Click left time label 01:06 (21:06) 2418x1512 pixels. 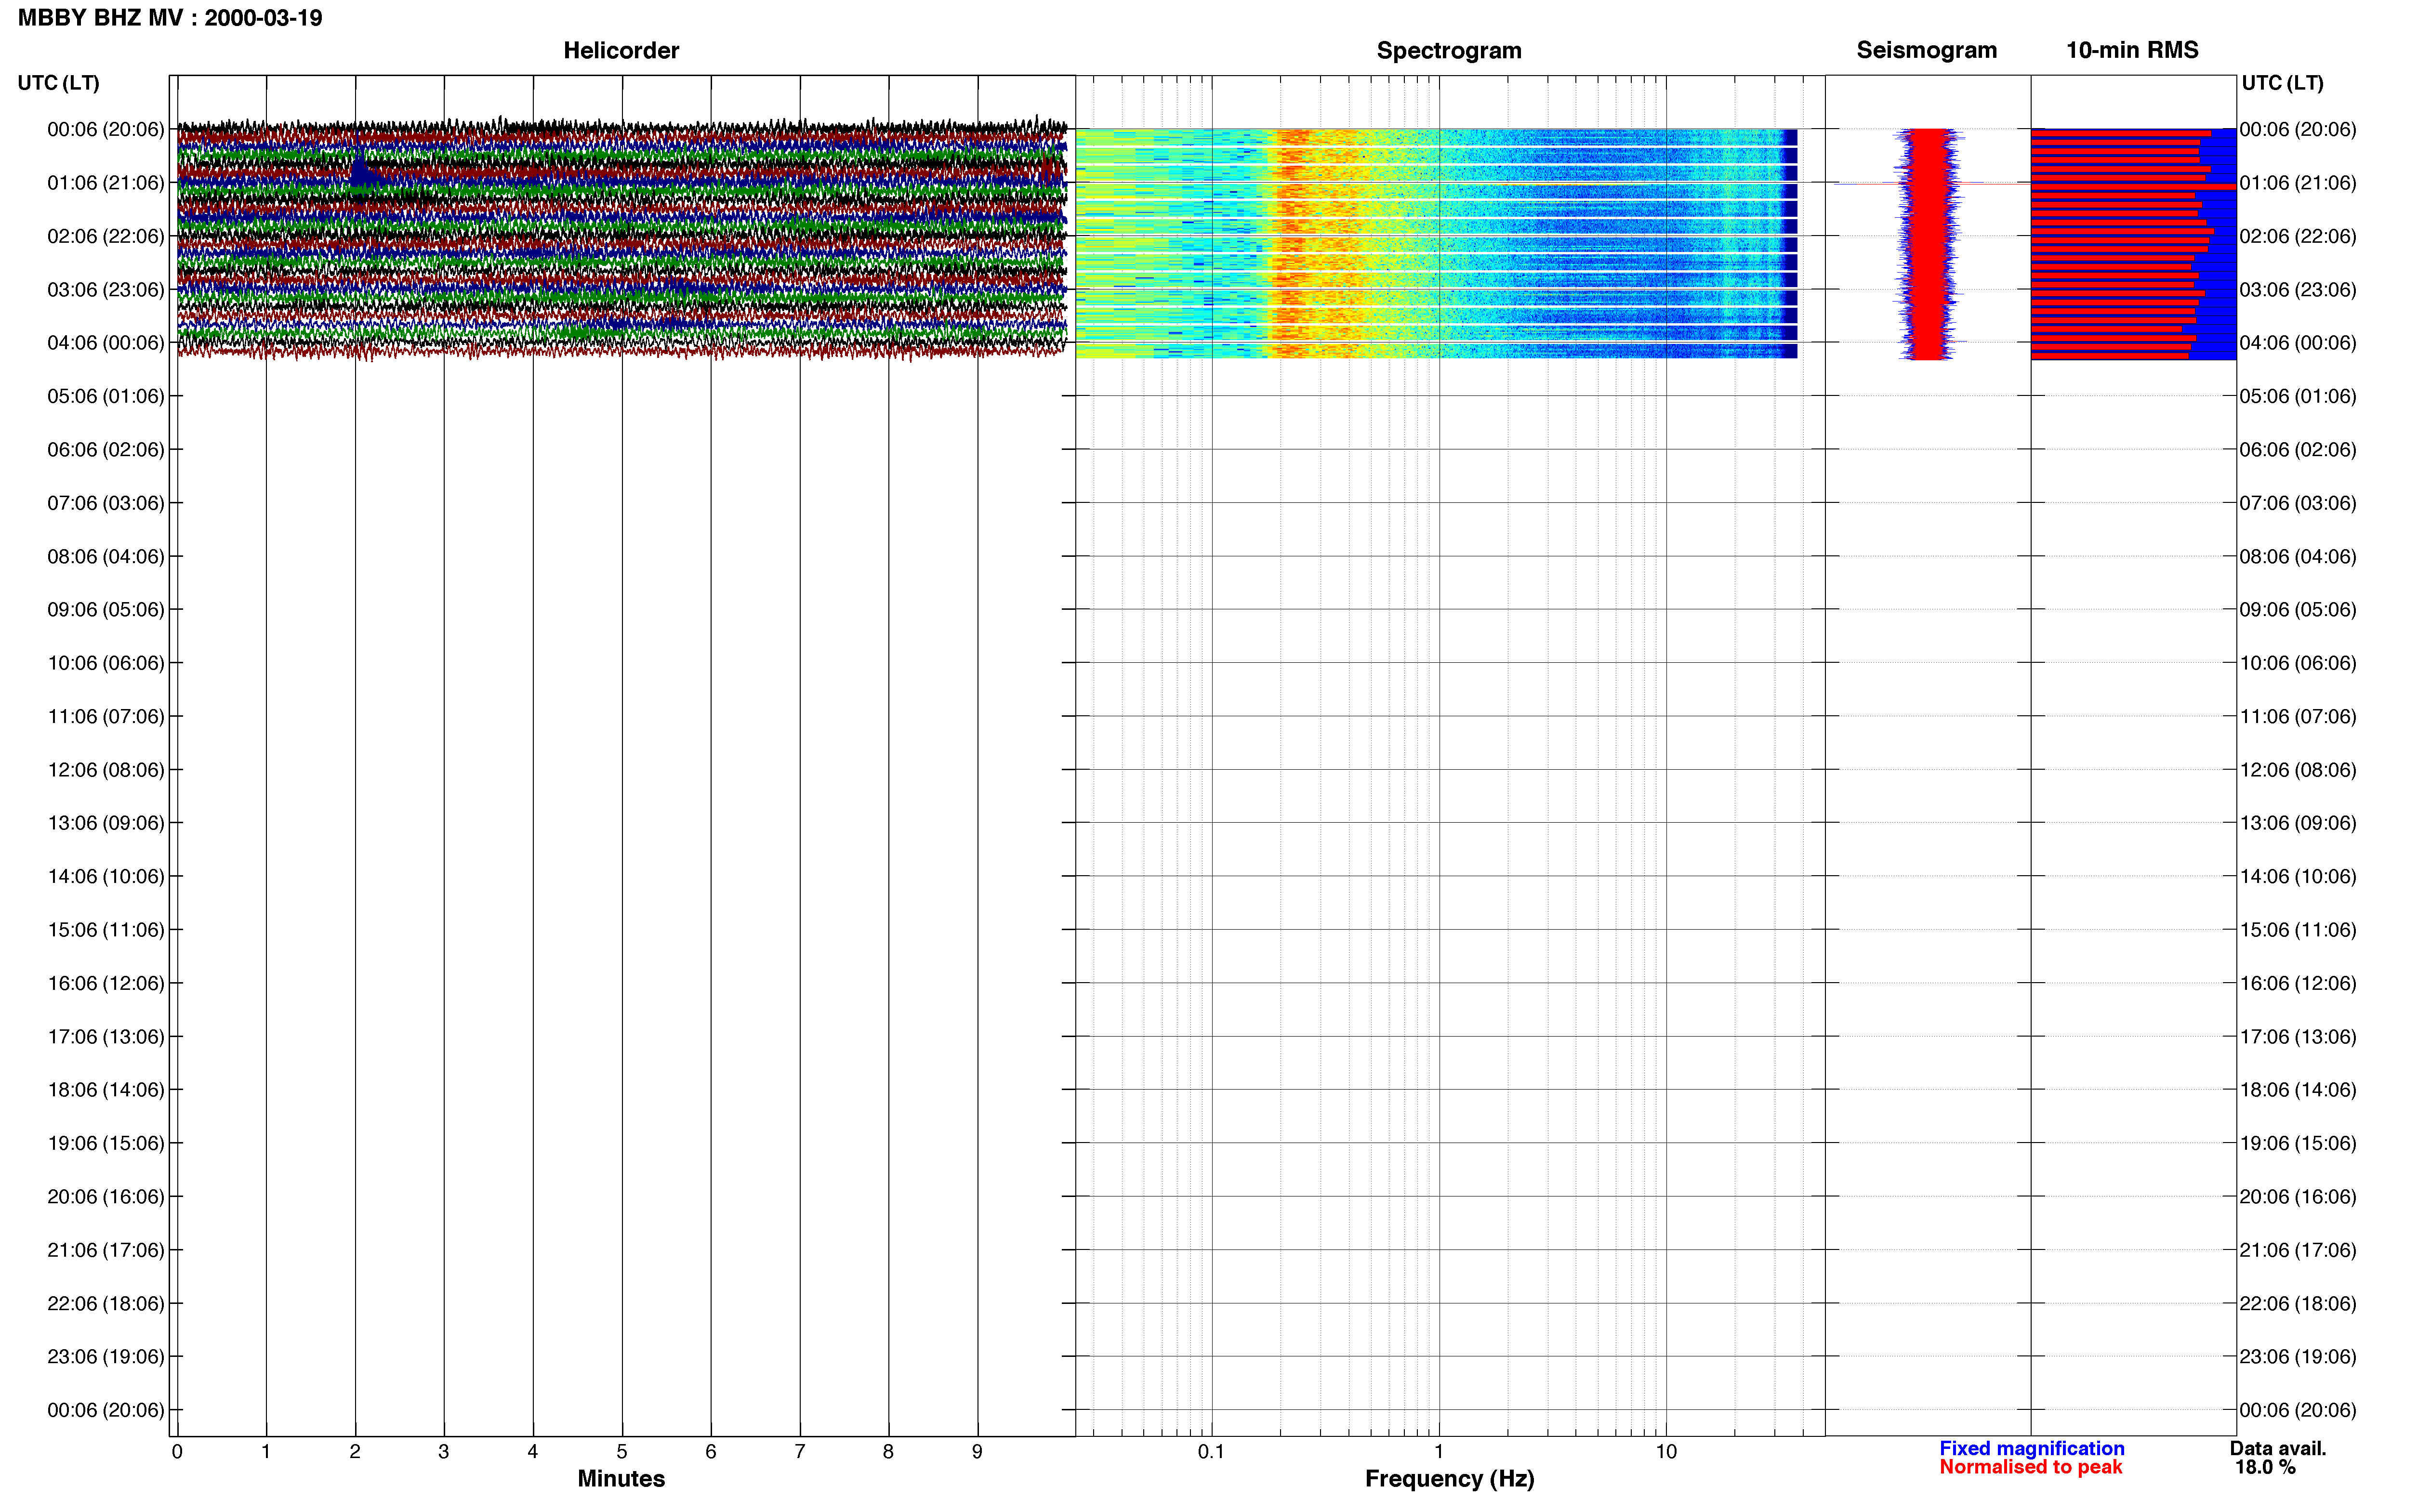coord(105,183)
